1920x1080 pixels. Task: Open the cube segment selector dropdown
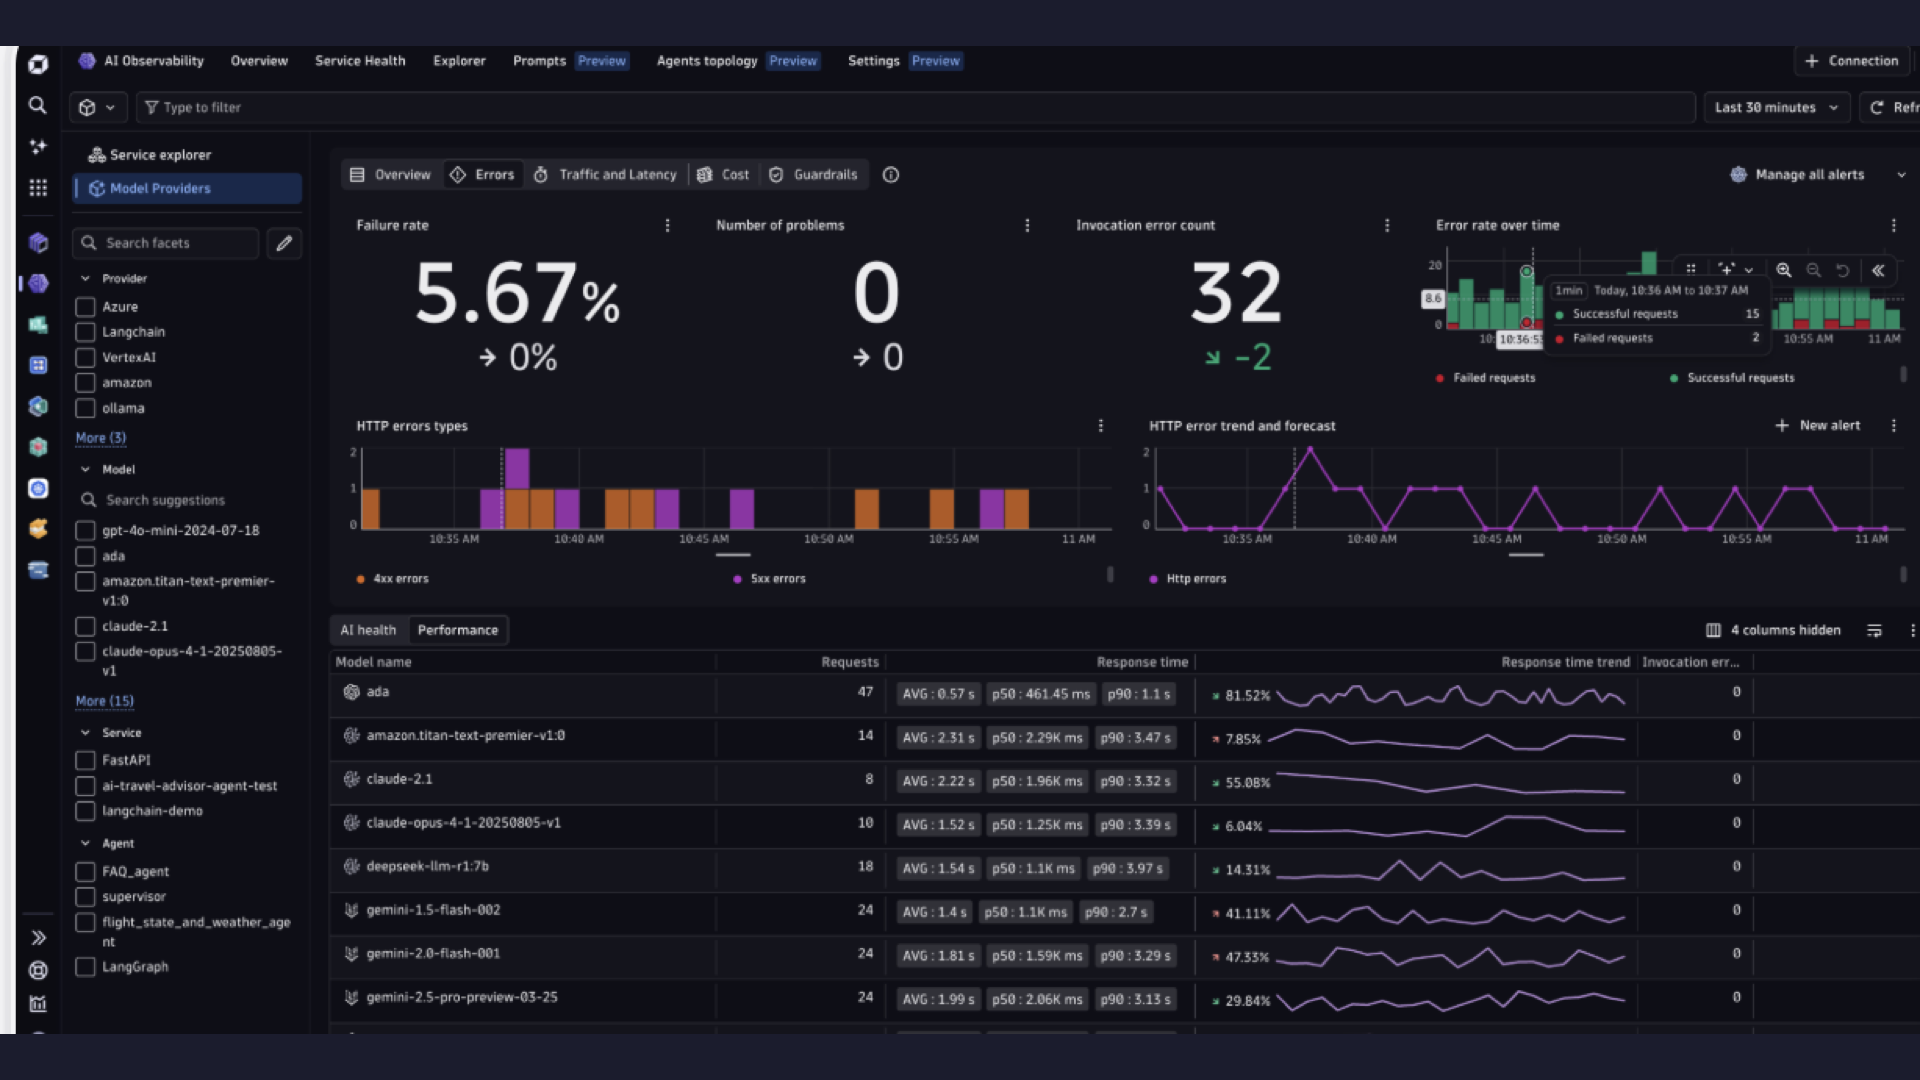pos(97,108)
